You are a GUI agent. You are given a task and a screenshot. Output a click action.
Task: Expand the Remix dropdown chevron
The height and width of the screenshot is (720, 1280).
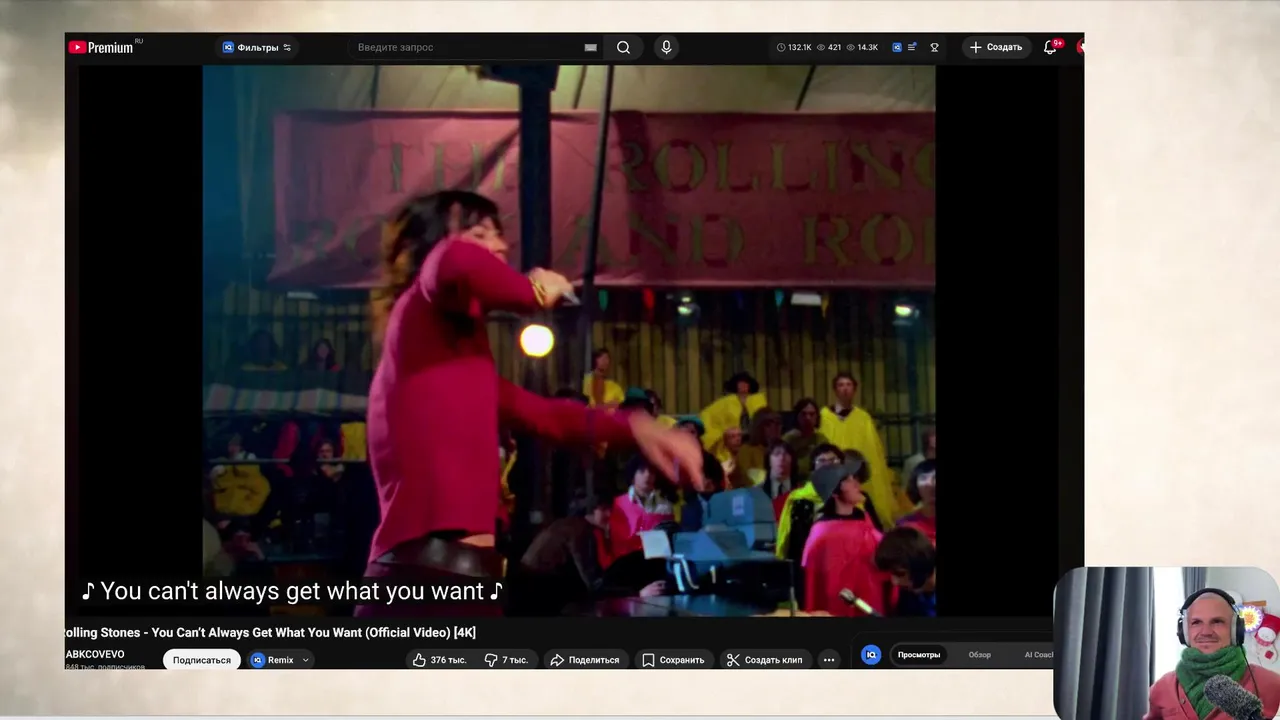[x=306, y=660]
